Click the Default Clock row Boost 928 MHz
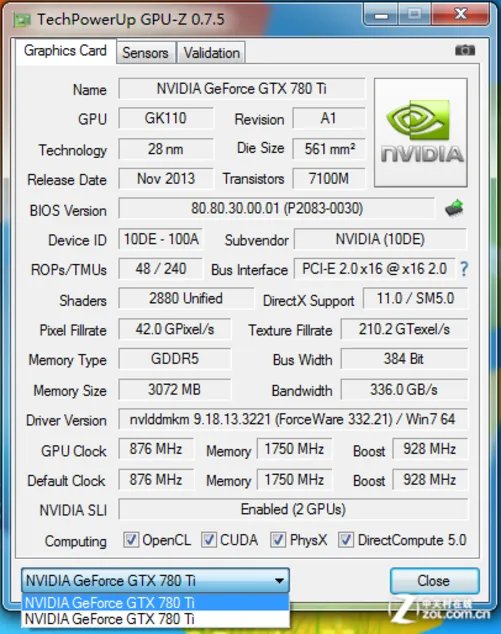 [430, 480]
